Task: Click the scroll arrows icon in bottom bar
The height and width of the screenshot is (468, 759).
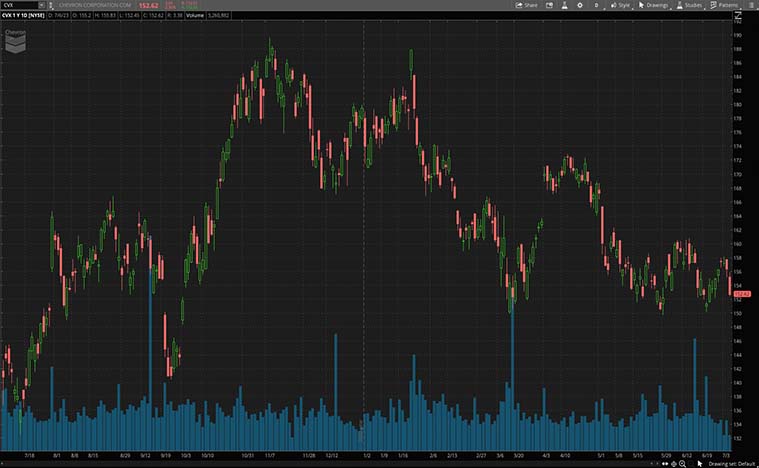Action: (x=665, y=464)
